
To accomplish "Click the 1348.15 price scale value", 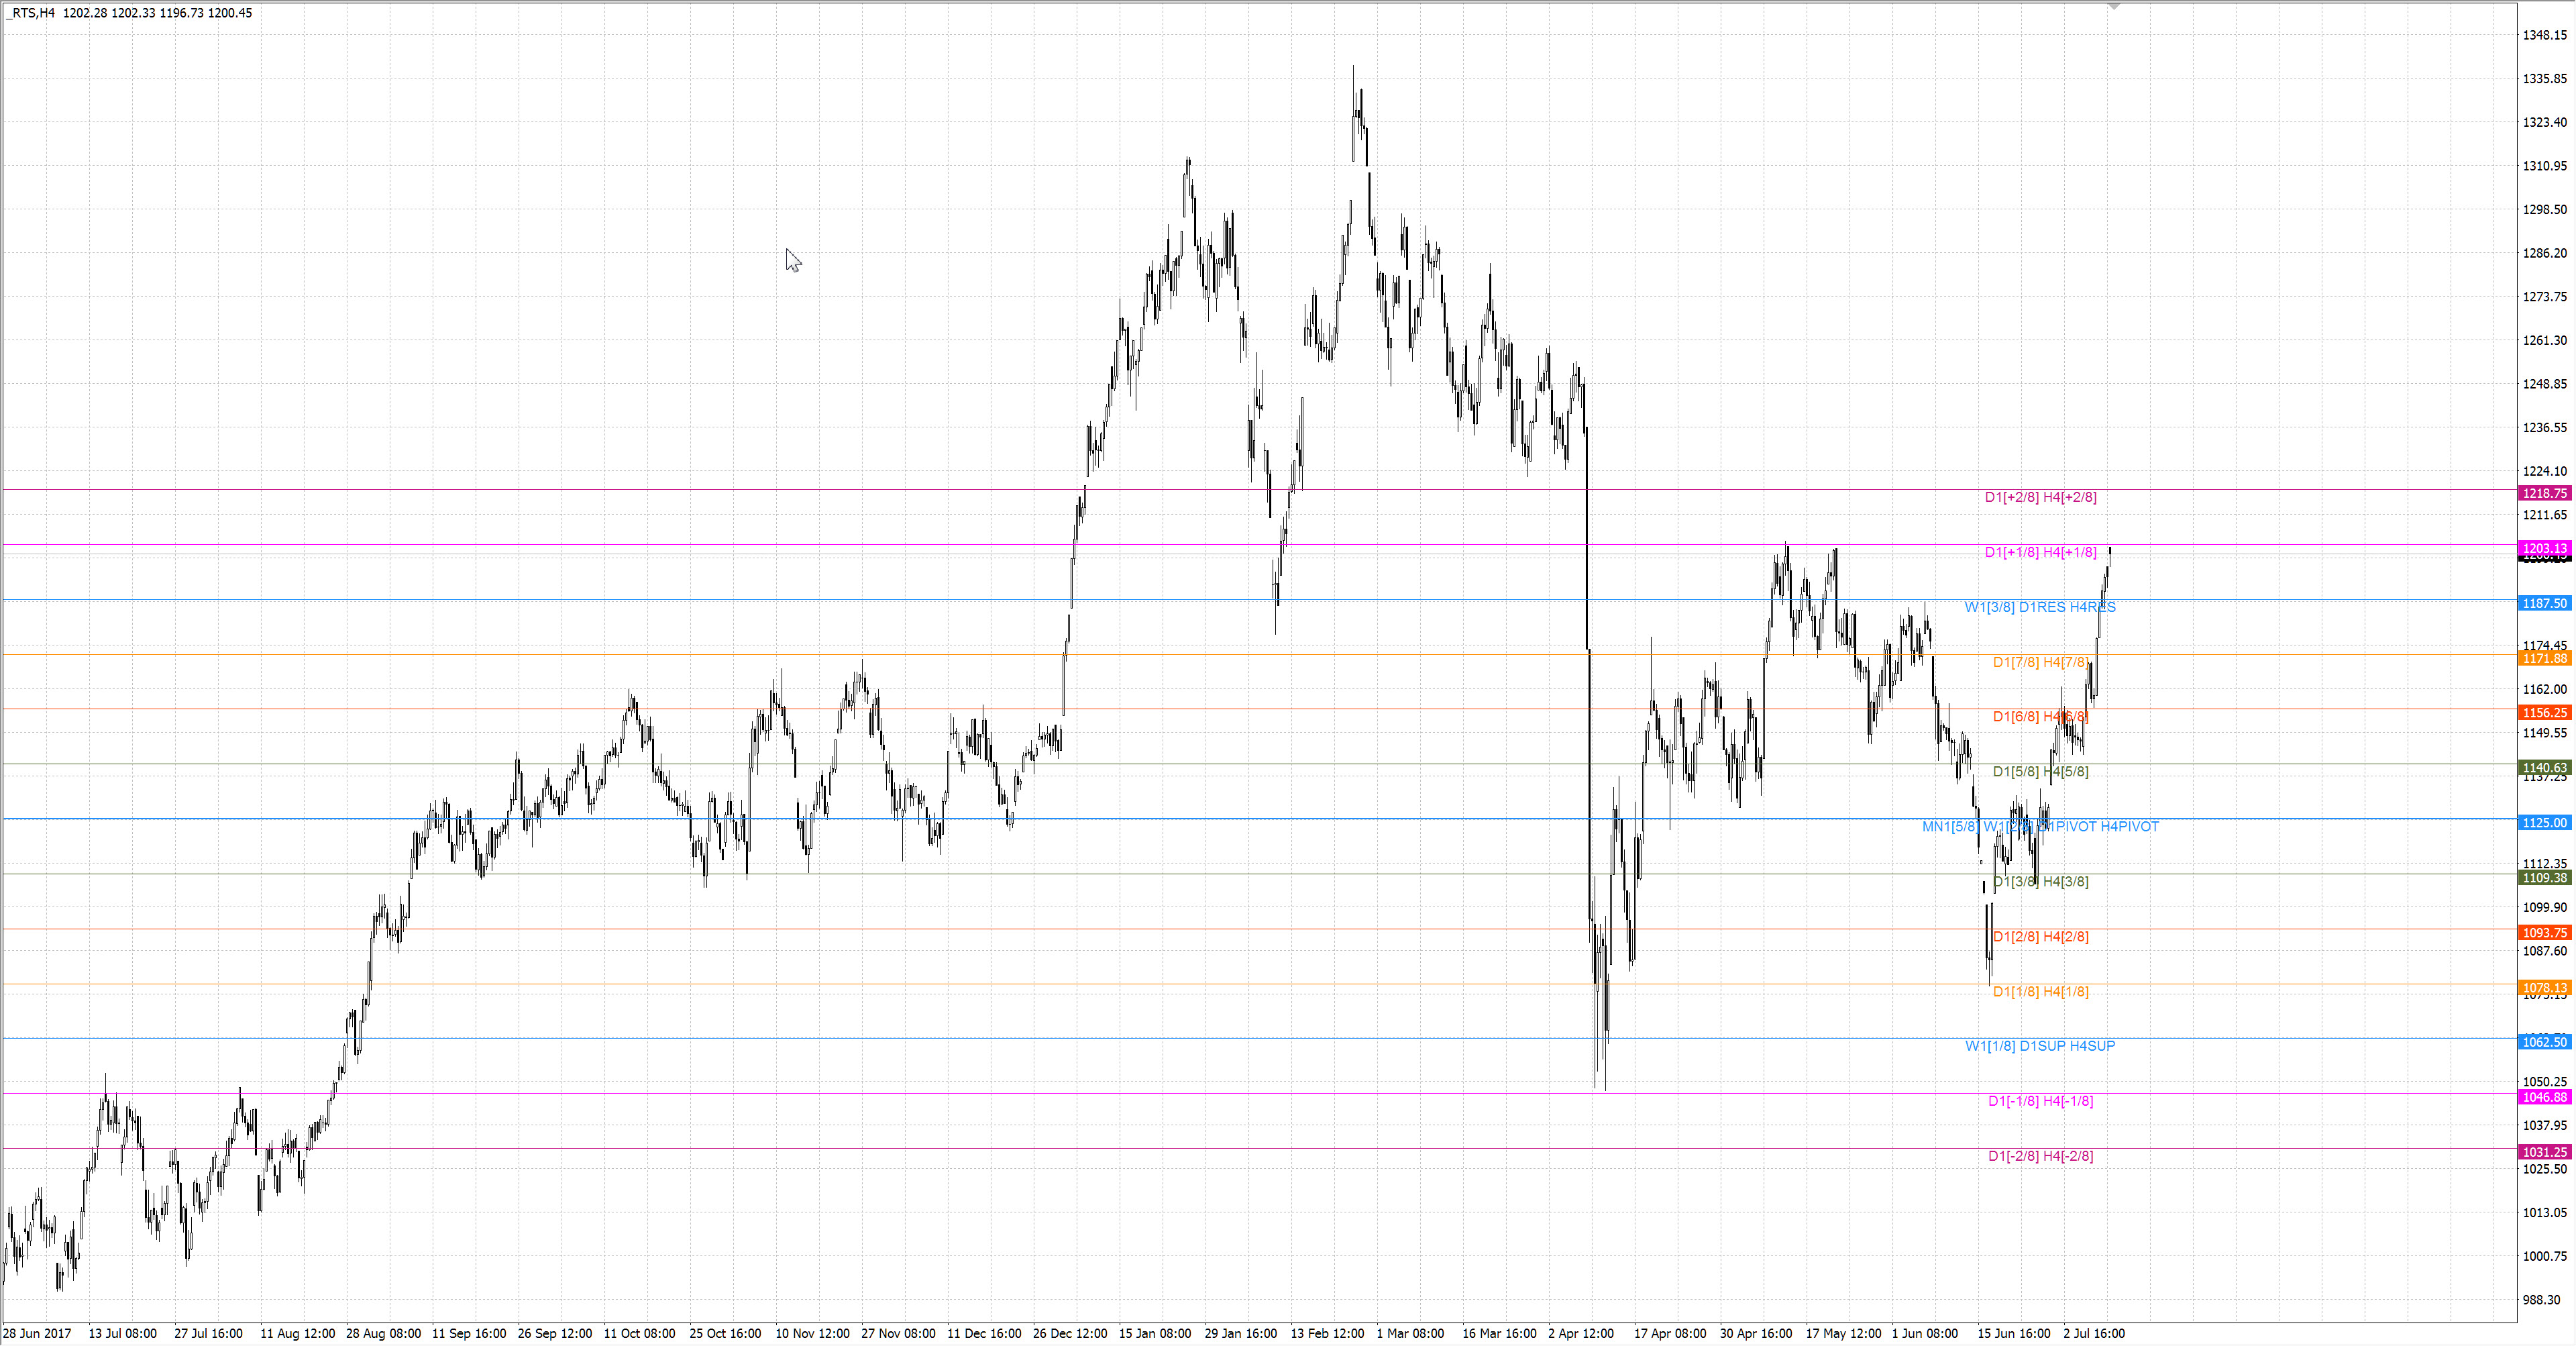I will [x=2544, y=35].
